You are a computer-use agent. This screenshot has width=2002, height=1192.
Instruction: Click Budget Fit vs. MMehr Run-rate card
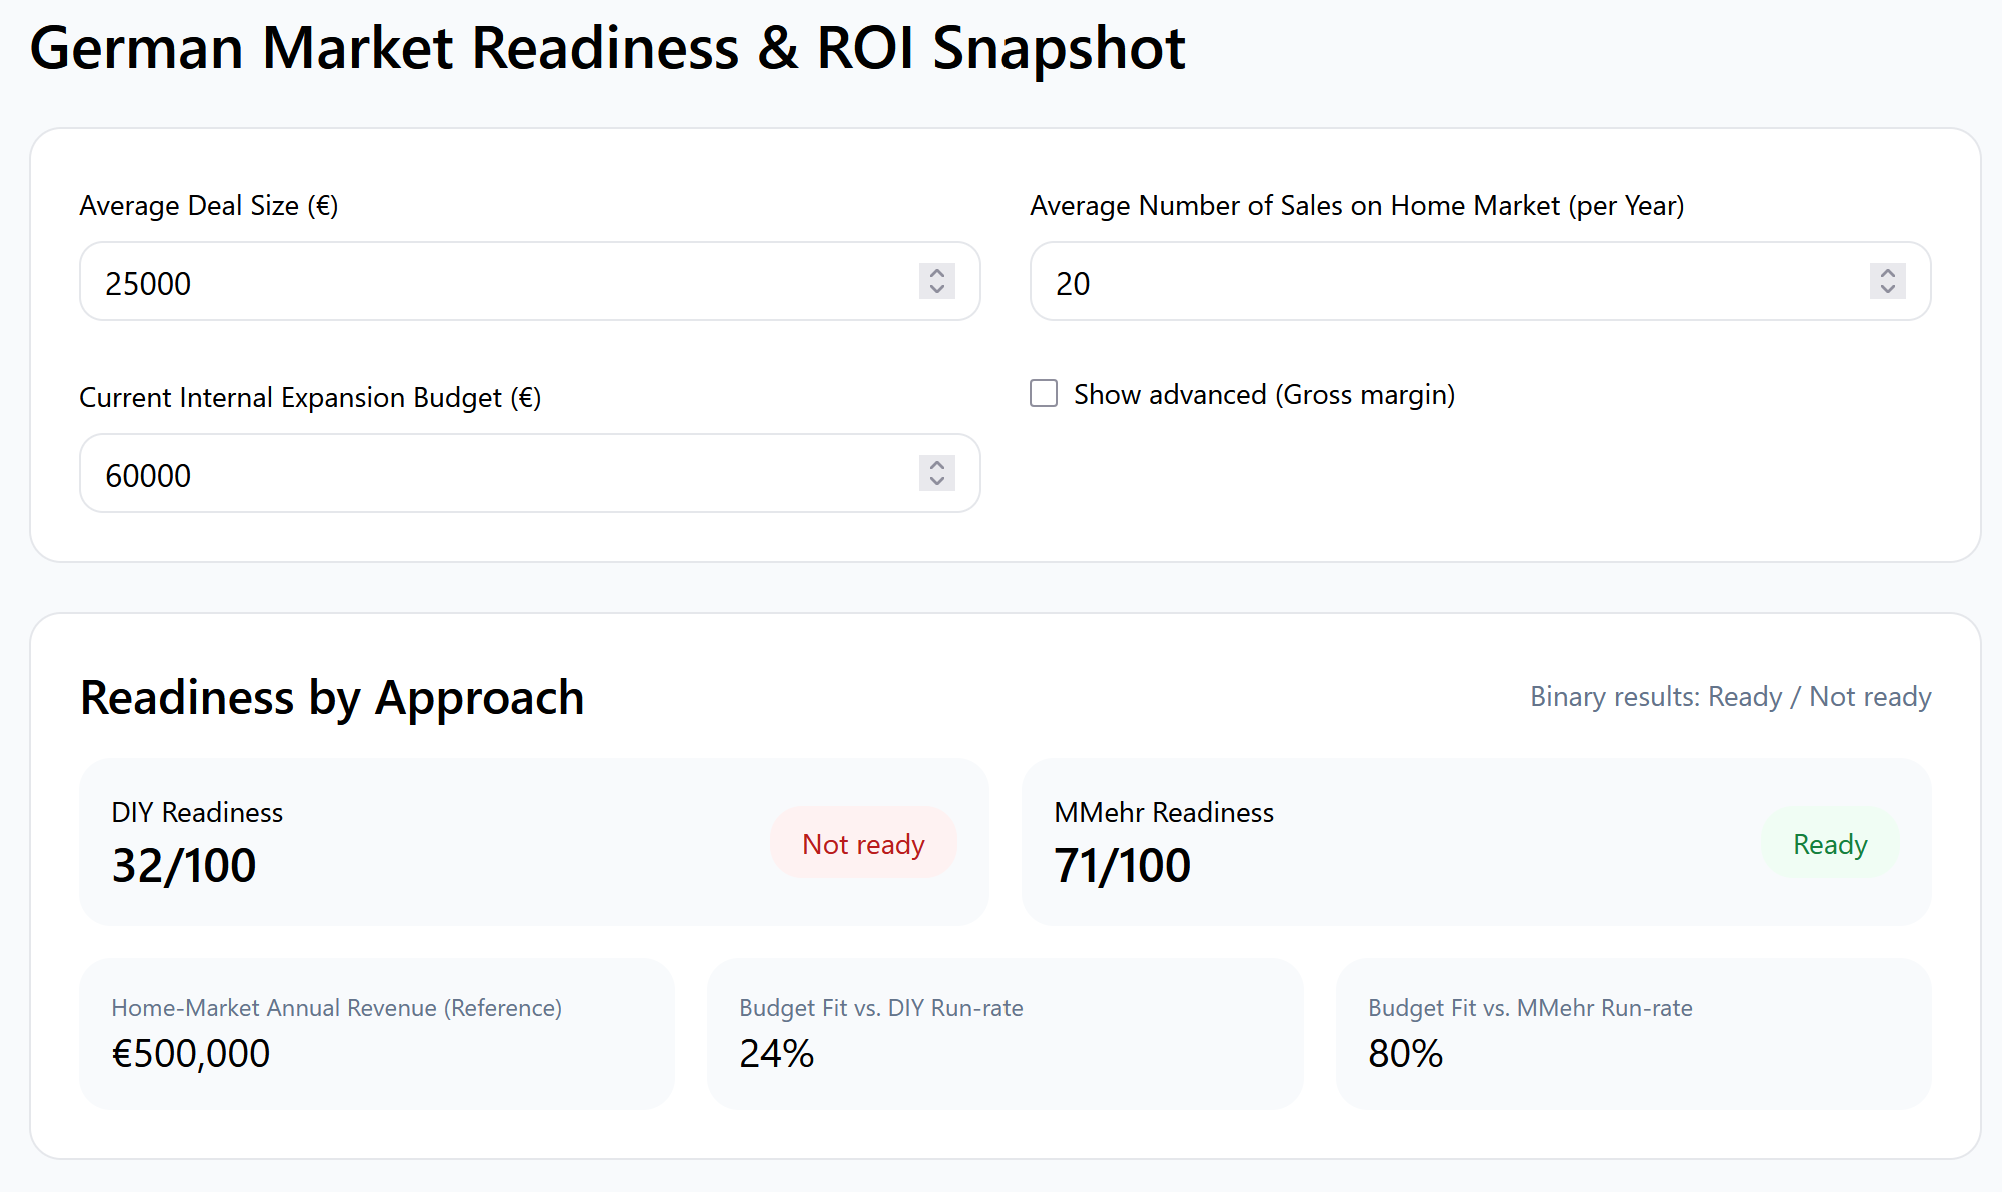click(x=1632, y=1034)
